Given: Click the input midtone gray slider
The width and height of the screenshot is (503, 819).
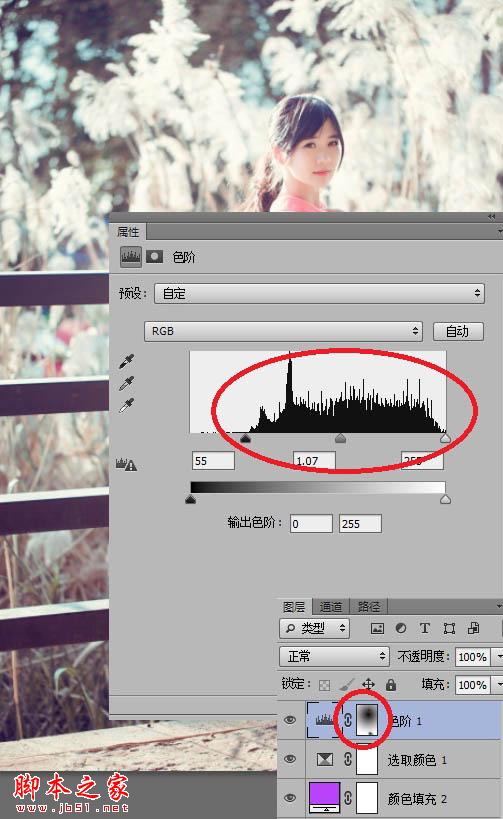Looking at the screenshot, I should (341, 438).
